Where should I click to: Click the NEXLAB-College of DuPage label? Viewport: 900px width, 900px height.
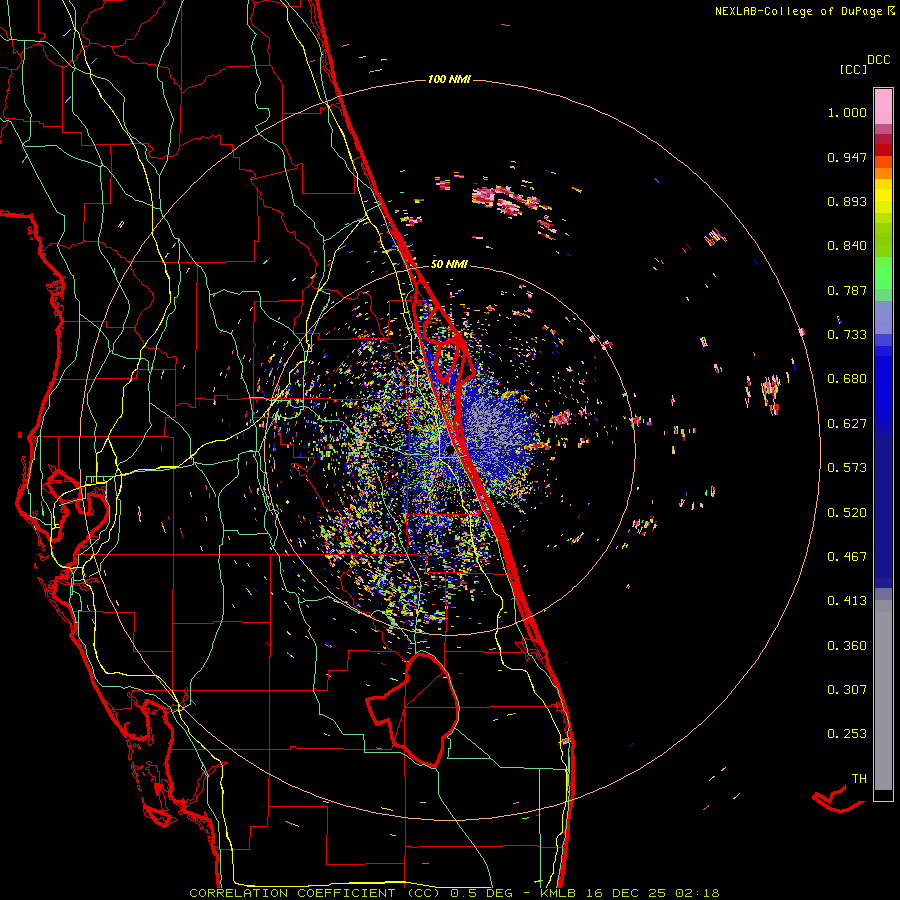pyautogui.click(x=798, y=11)
